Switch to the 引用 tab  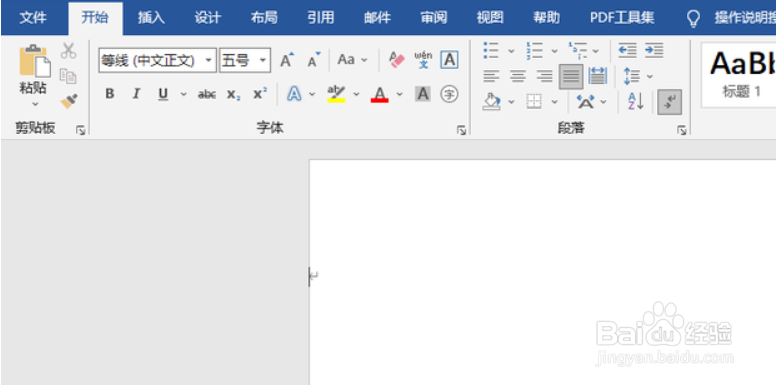point(321,18)
